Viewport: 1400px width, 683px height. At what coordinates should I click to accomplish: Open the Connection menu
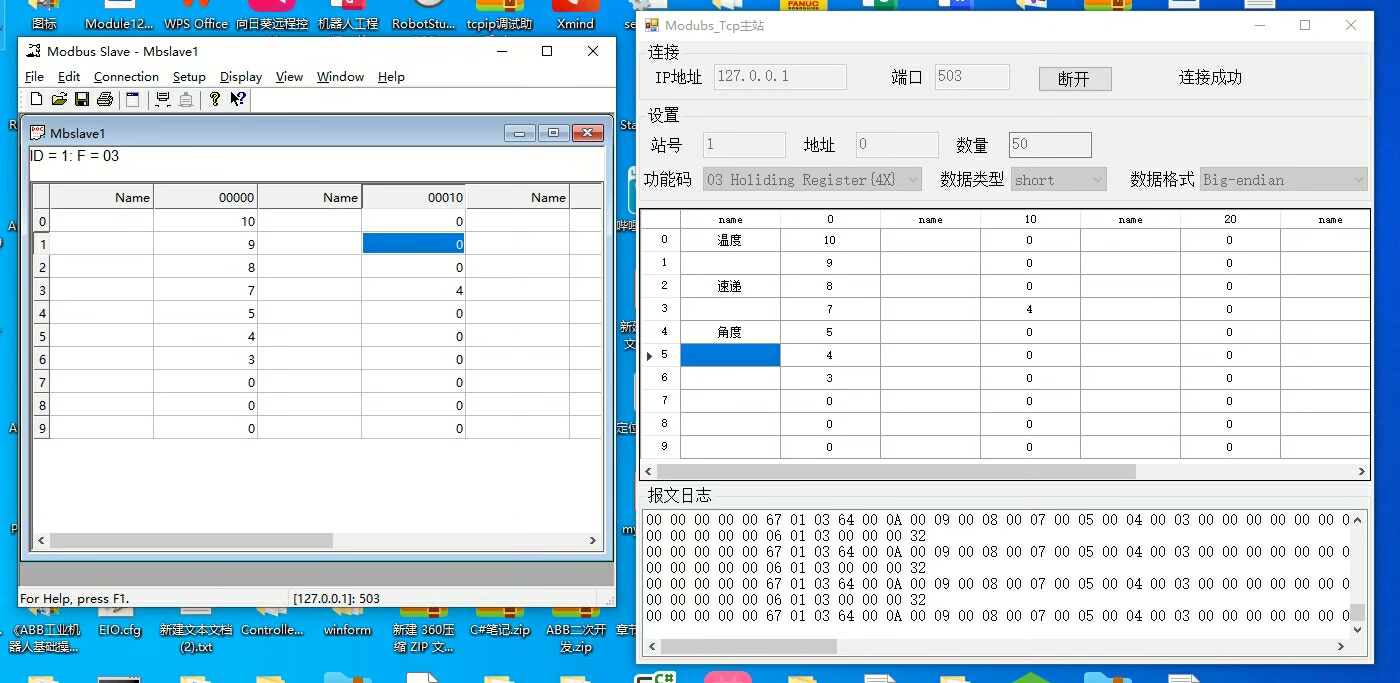pyautogui.click(x=126, y=77)
